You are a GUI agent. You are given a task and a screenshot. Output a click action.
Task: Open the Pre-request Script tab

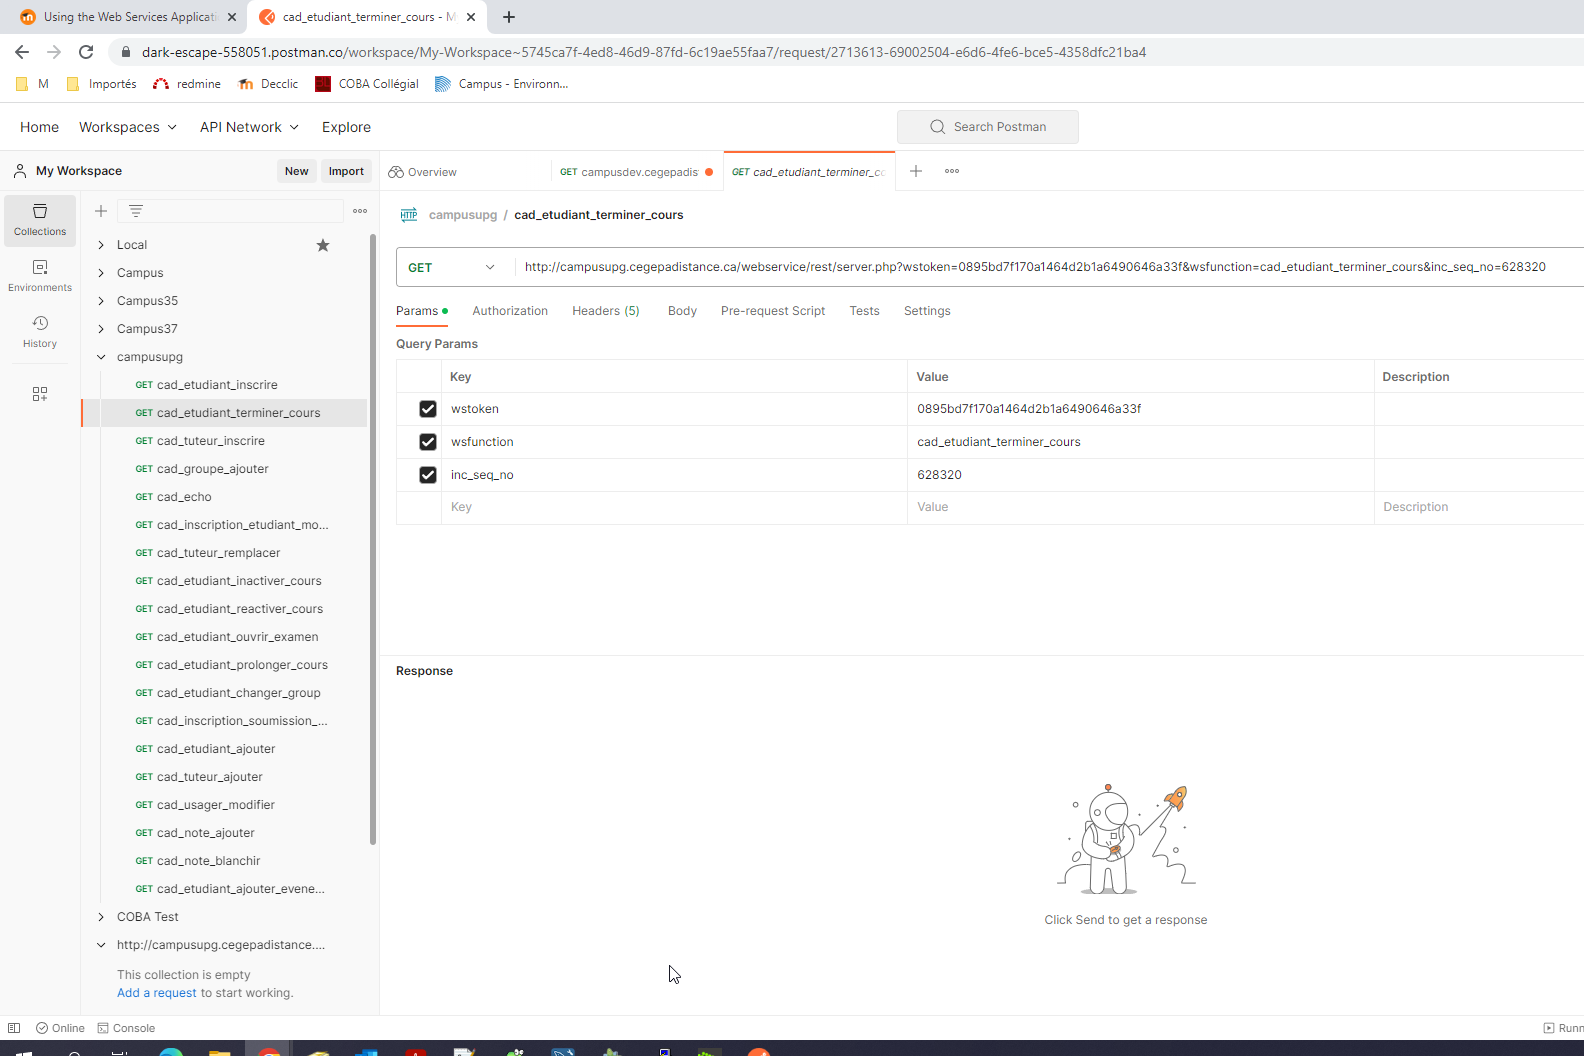point(773,311)
